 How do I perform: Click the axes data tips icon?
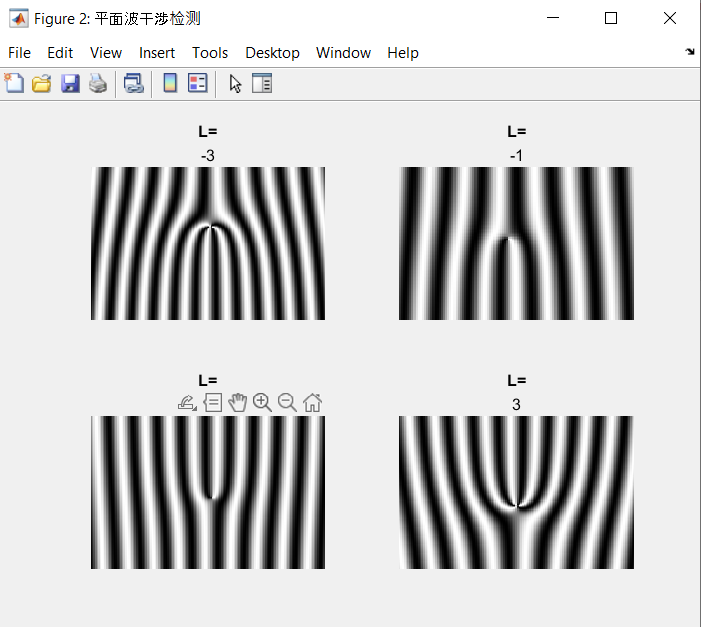pyautogui.click(x=213, y=402)
